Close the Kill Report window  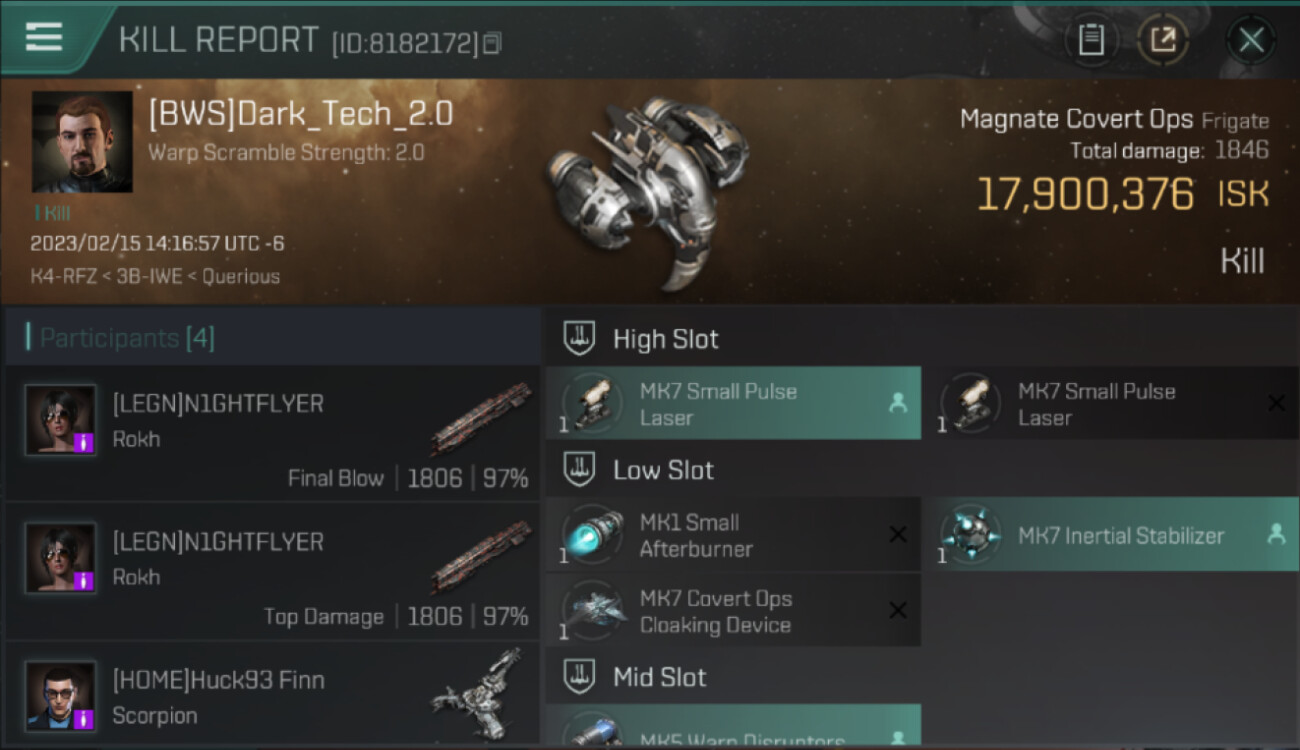(x=1251, y=40)
